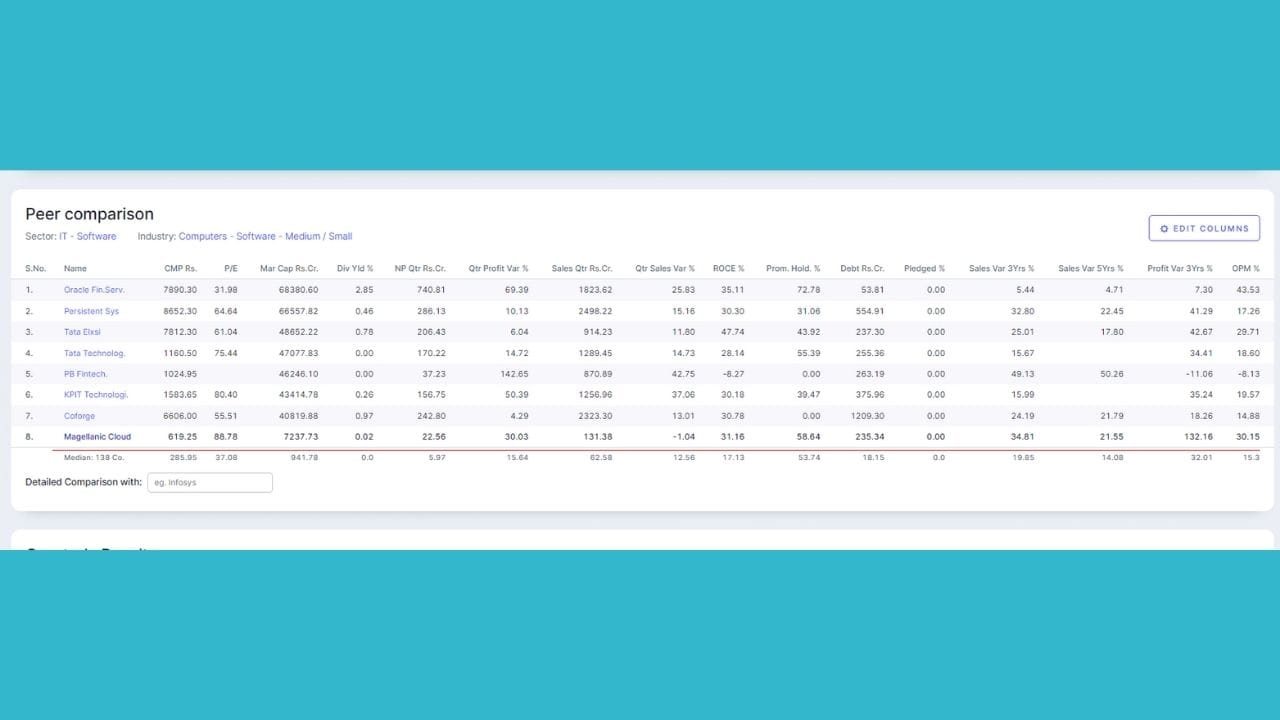Viewport: 1280px width, 720px height.
Task: Open the Coforge company page
Action: (80, 416)
